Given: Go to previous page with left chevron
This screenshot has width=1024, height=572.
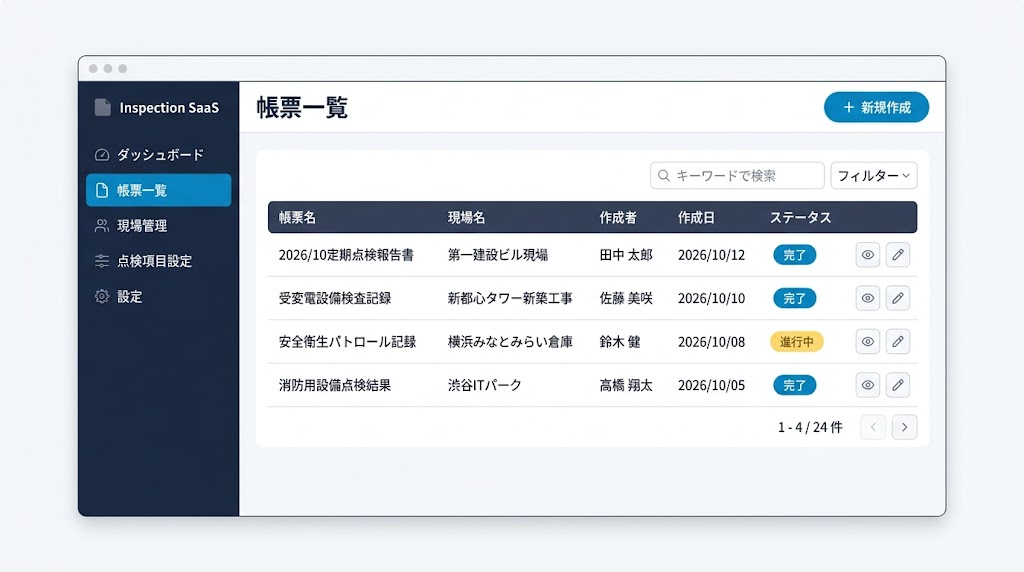Looking at the screenshot, I should [x=873, y=427].
